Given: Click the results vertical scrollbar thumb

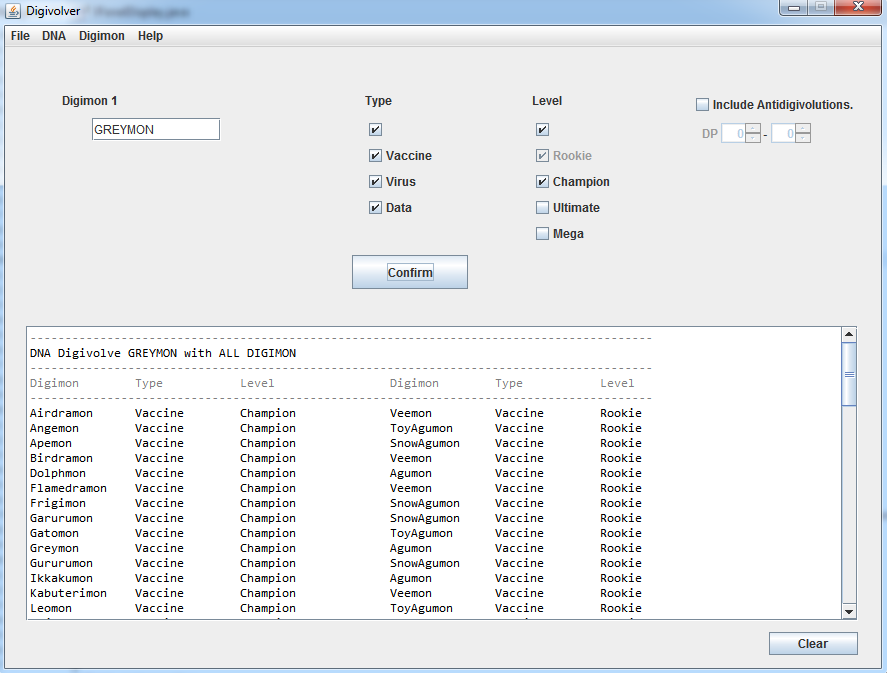Looking at the screenshot, I should point(849,374).
